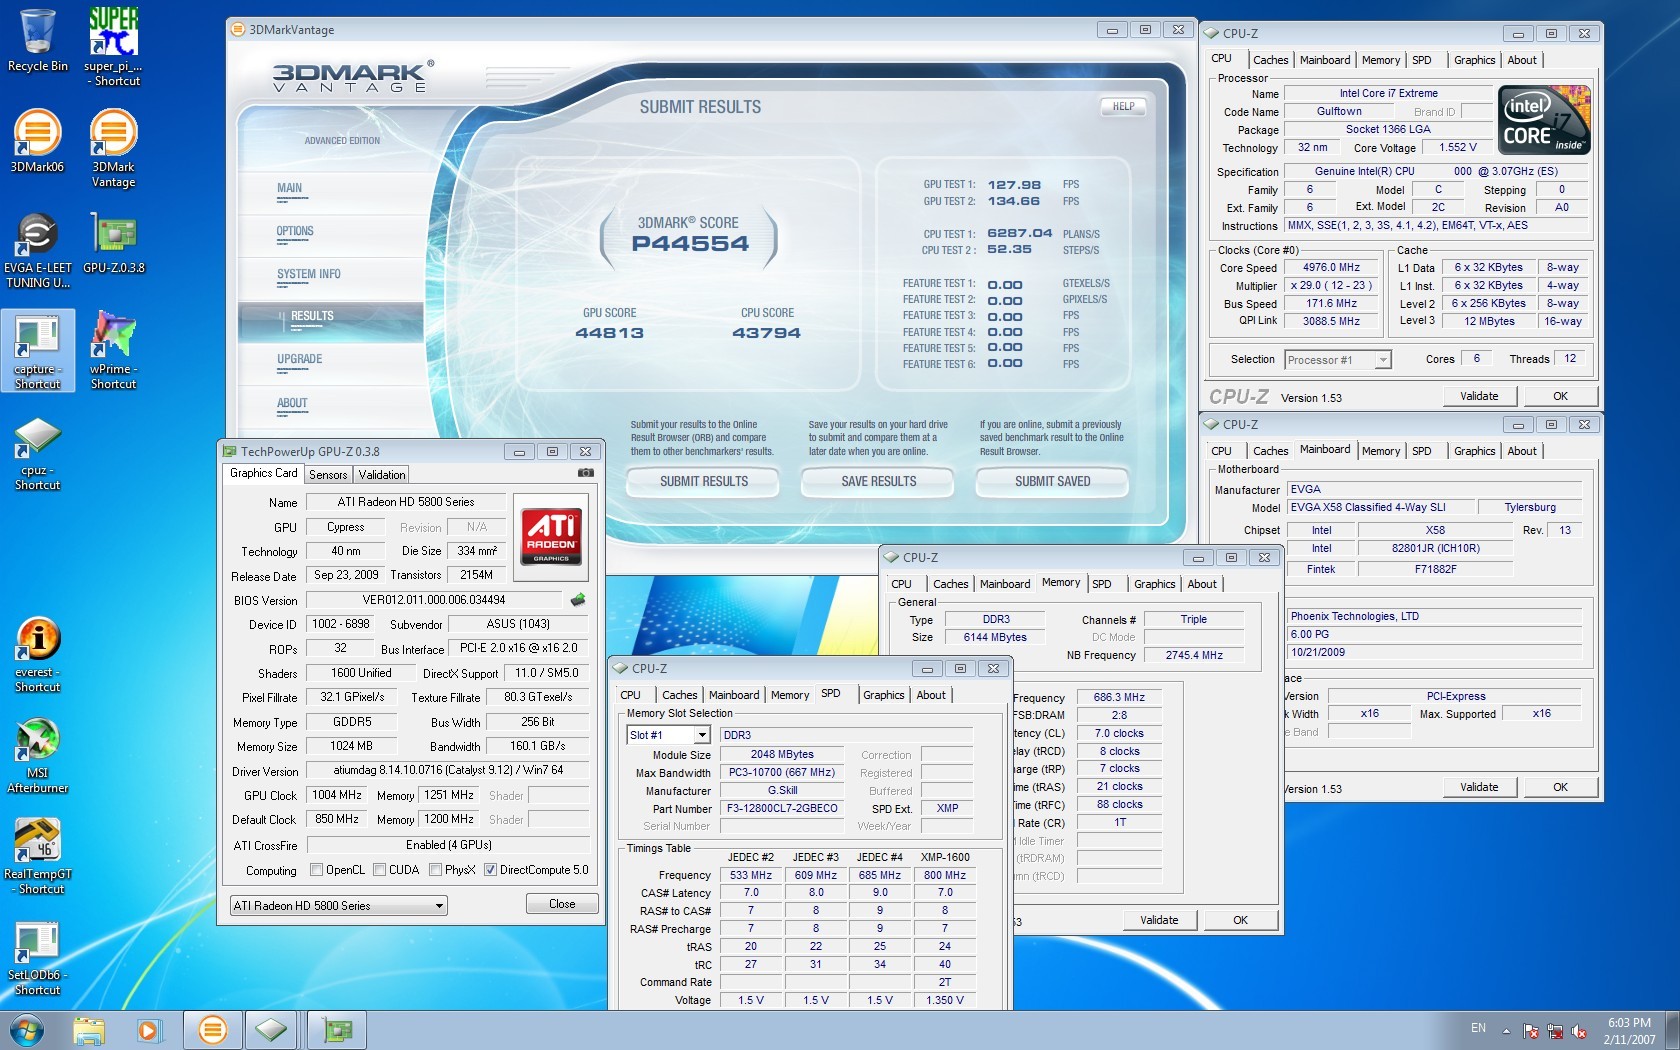
Task: Select the GPU-Z.0.3.8 desktop icon
Action: coord(113,243)
